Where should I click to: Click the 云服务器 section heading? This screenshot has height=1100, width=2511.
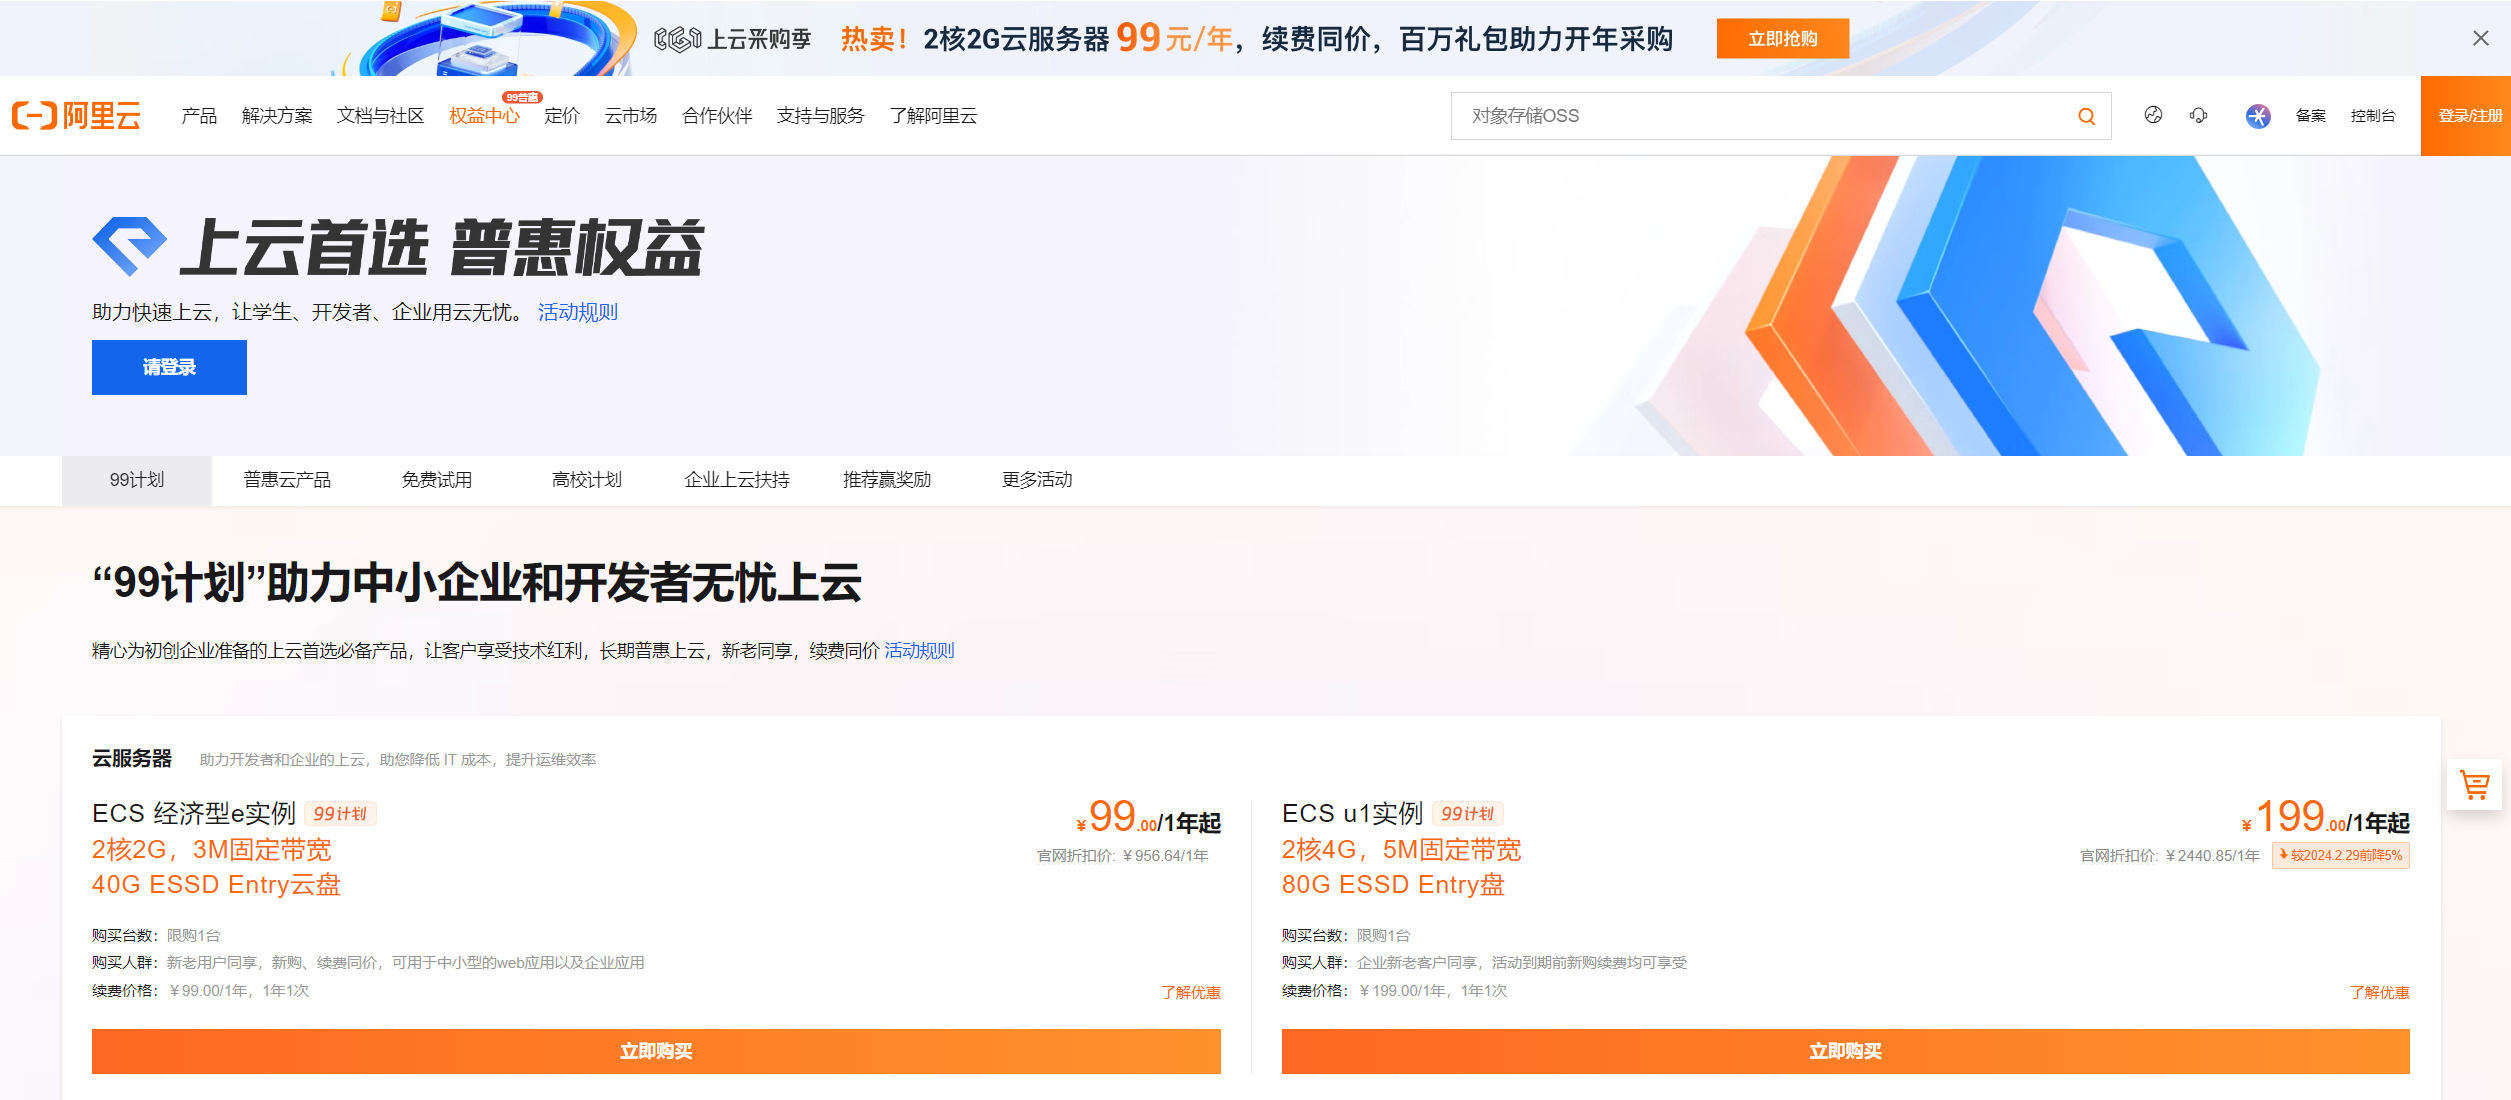coord(132,758)
